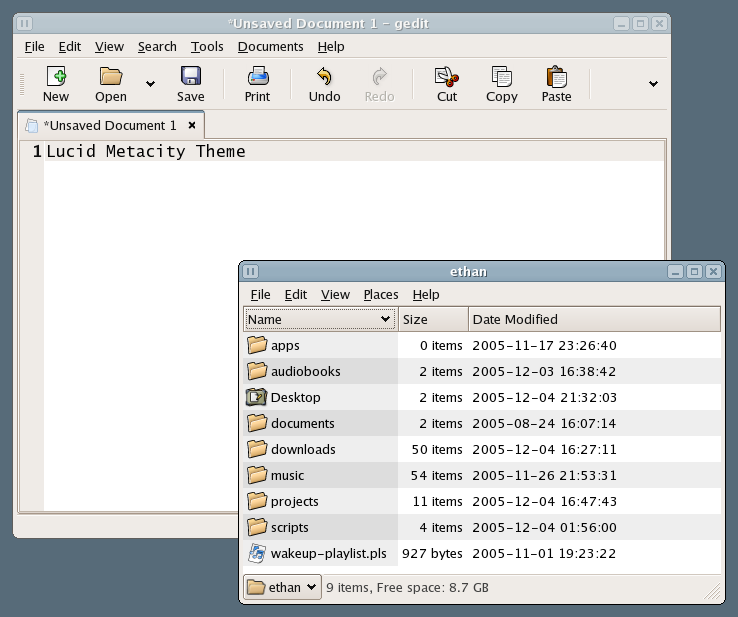Open the ethan window menu button
This screenshot has width=738, height=617.
click(251, 271)
